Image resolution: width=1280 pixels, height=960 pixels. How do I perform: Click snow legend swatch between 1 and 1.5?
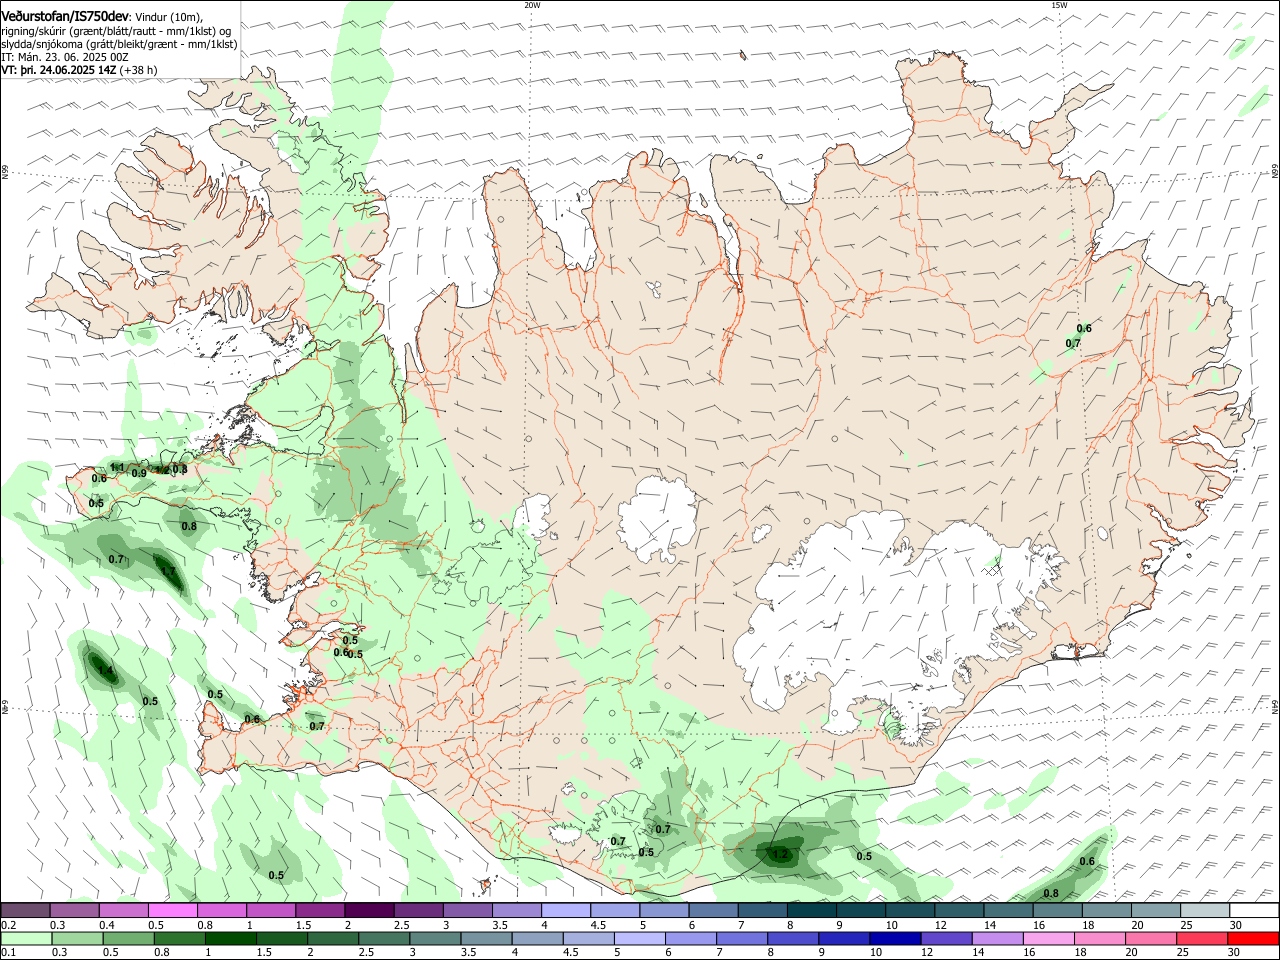tap(270, 910)
